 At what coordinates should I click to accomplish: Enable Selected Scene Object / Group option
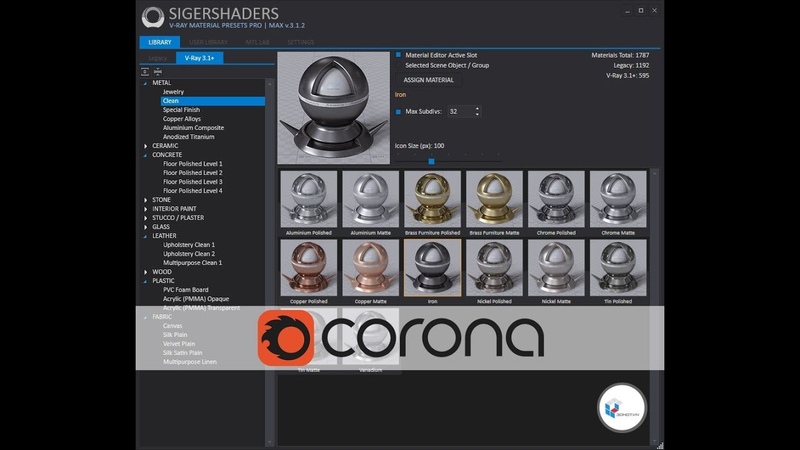[398, 65]
